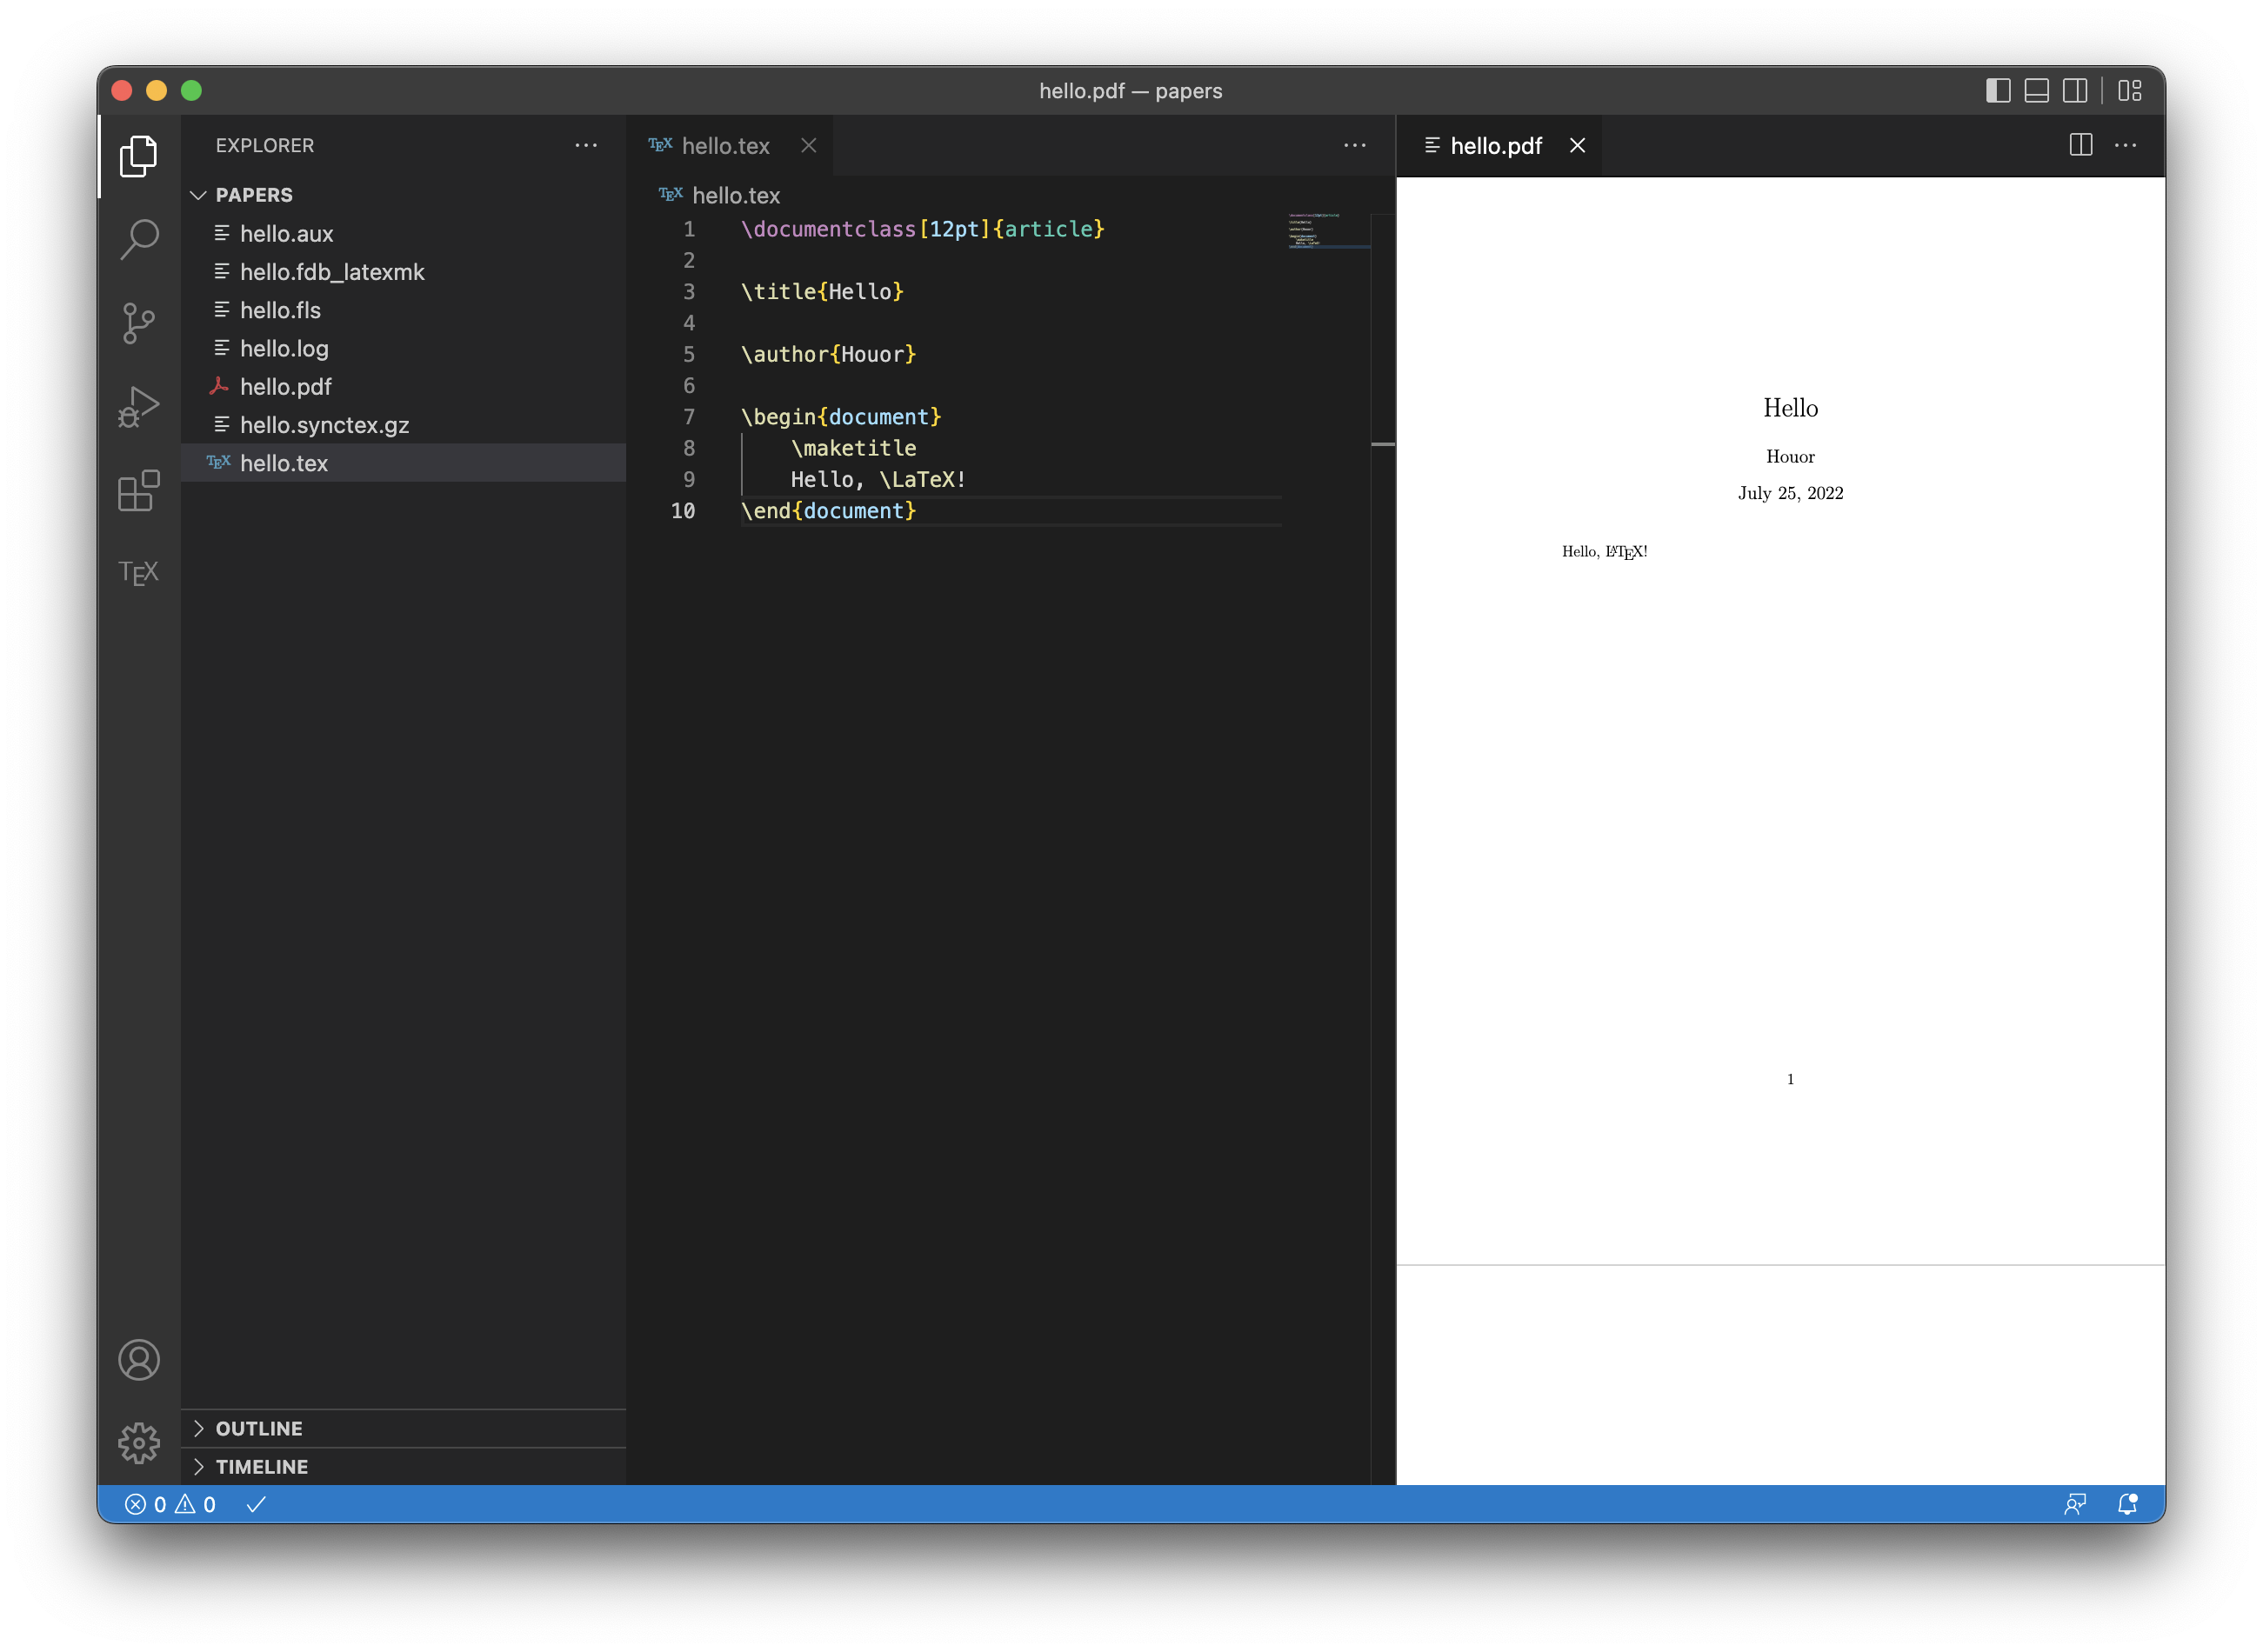Image resolution: width=2263 pixels, height=1652 pixels.
Task: Open the Run and Debug view
Action: (x=139, y=406)
